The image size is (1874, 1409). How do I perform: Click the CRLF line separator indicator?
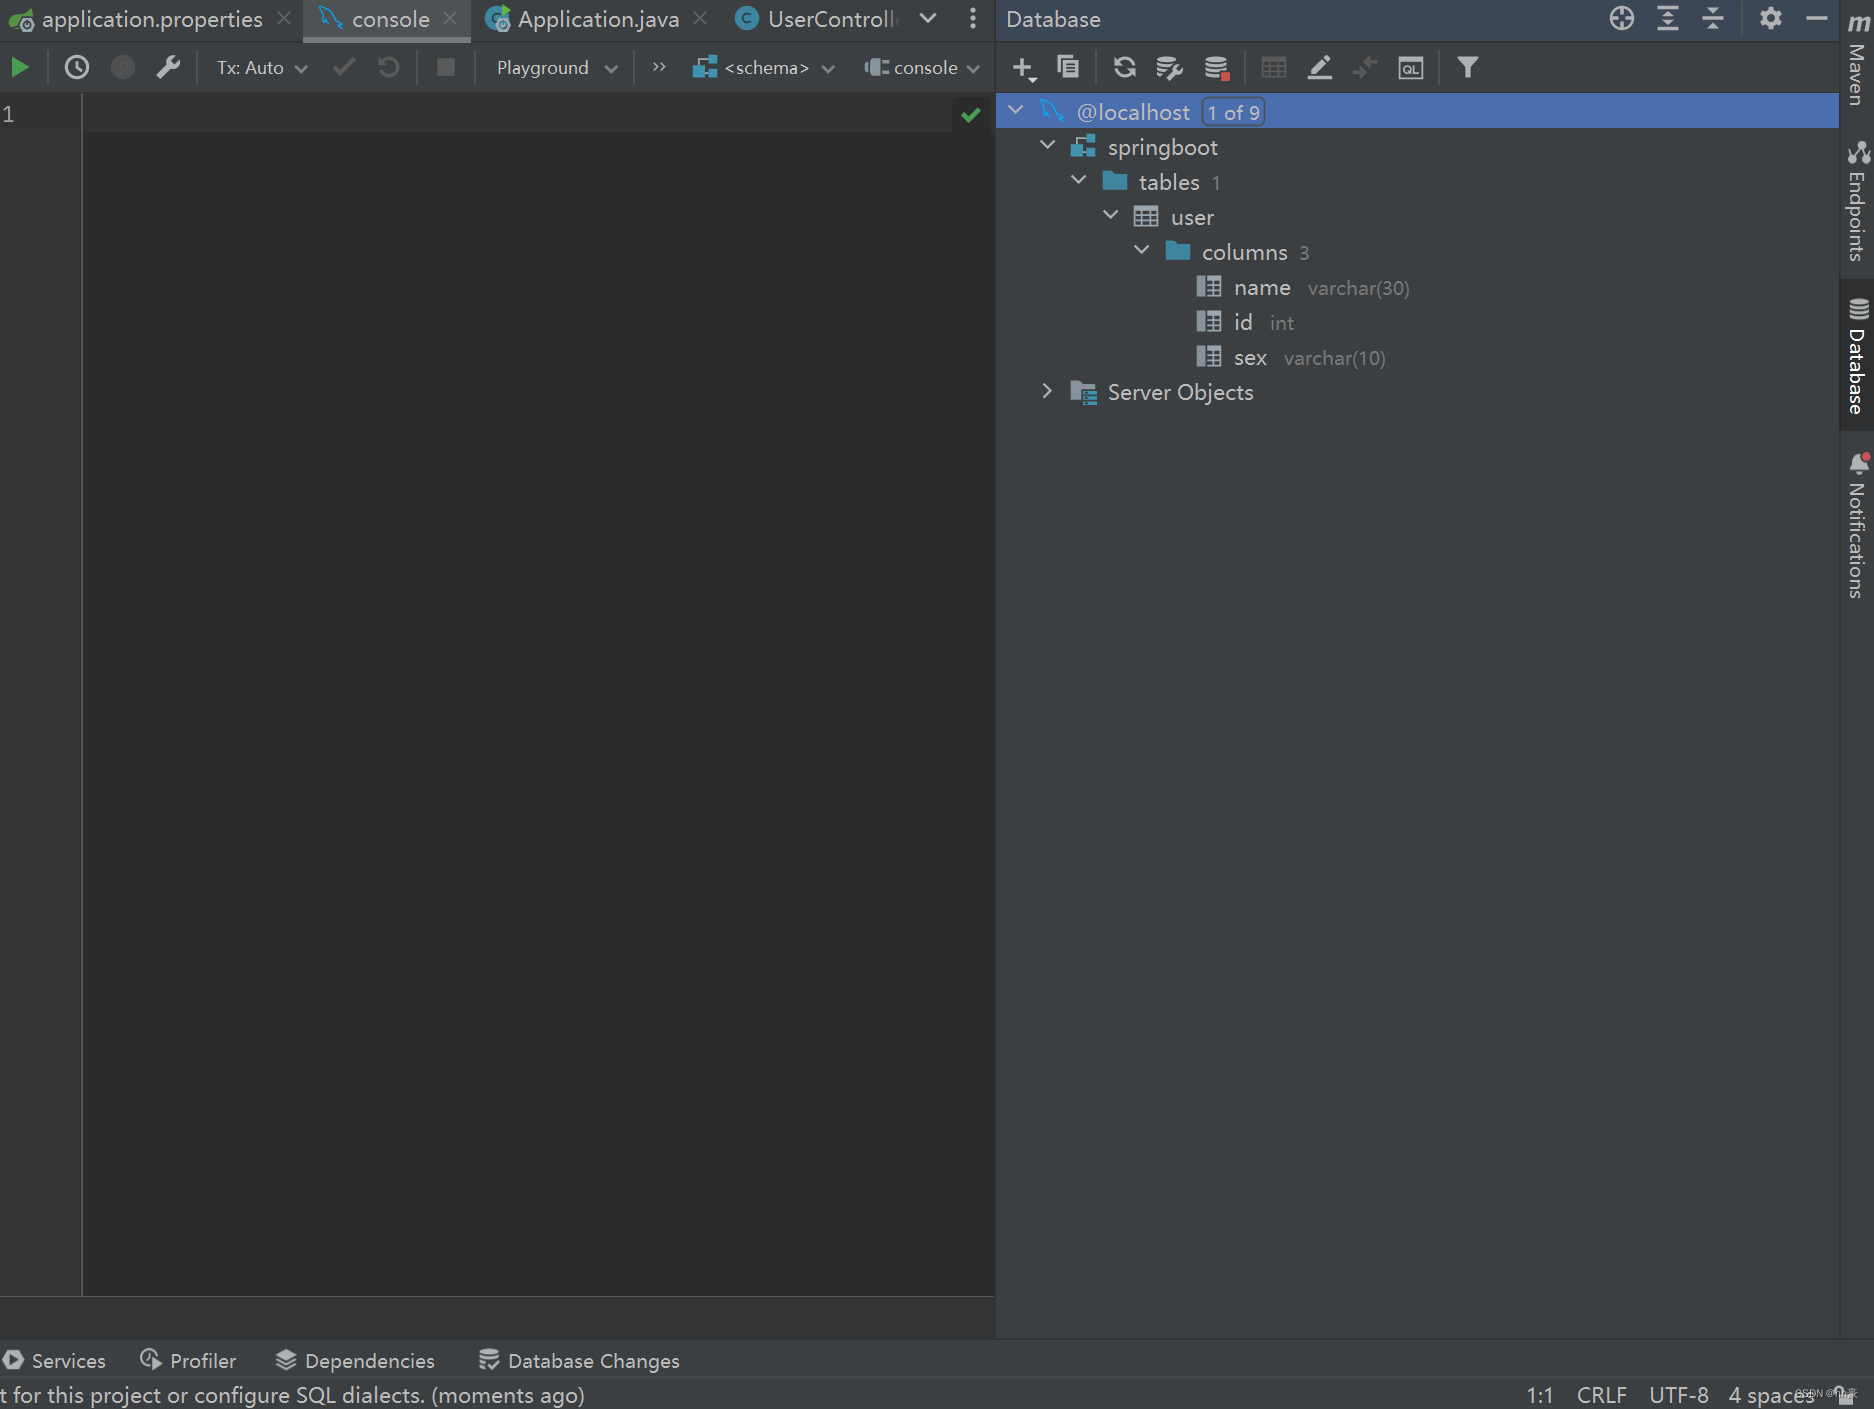pyautogui.click(x=1601, y=1395)
